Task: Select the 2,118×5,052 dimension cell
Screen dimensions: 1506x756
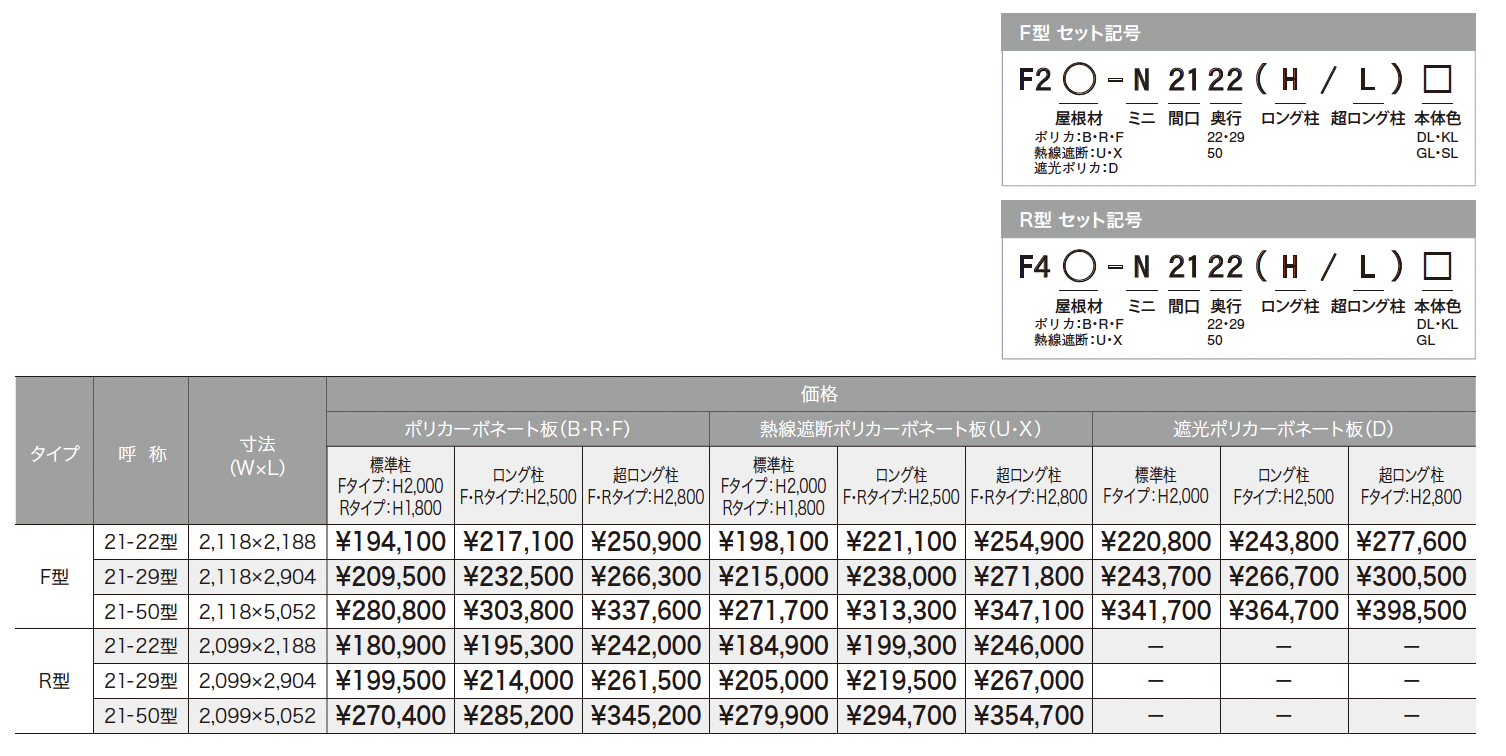Action: point(258,611)
